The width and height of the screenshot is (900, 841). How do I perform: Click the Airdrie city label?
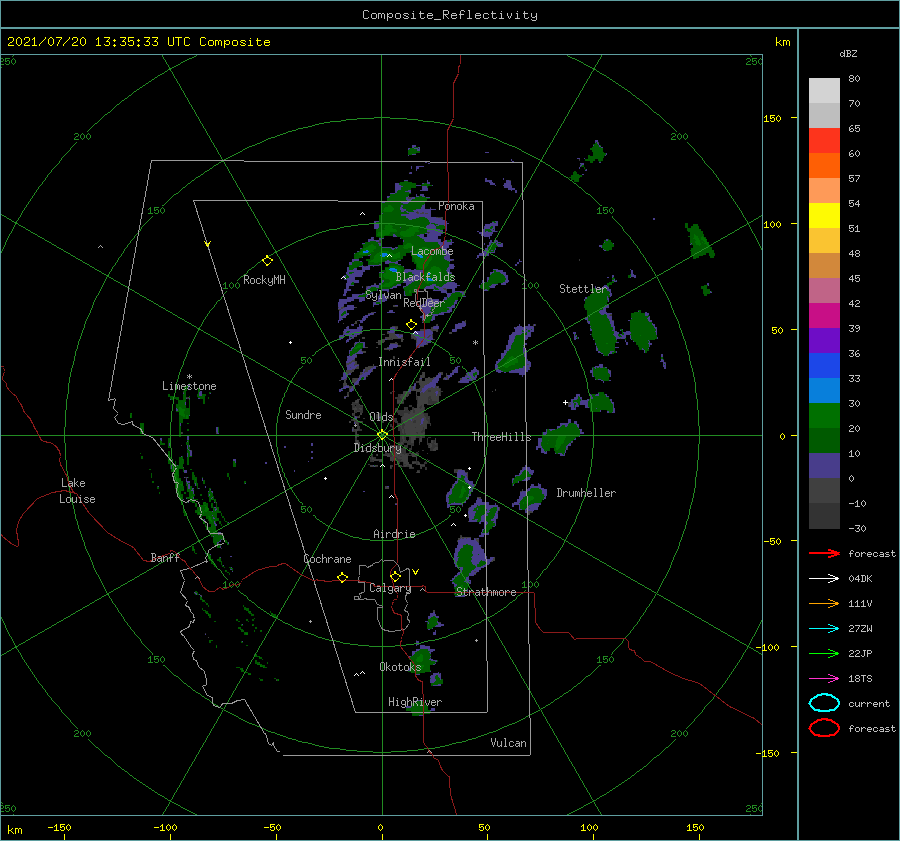(394, 534)
